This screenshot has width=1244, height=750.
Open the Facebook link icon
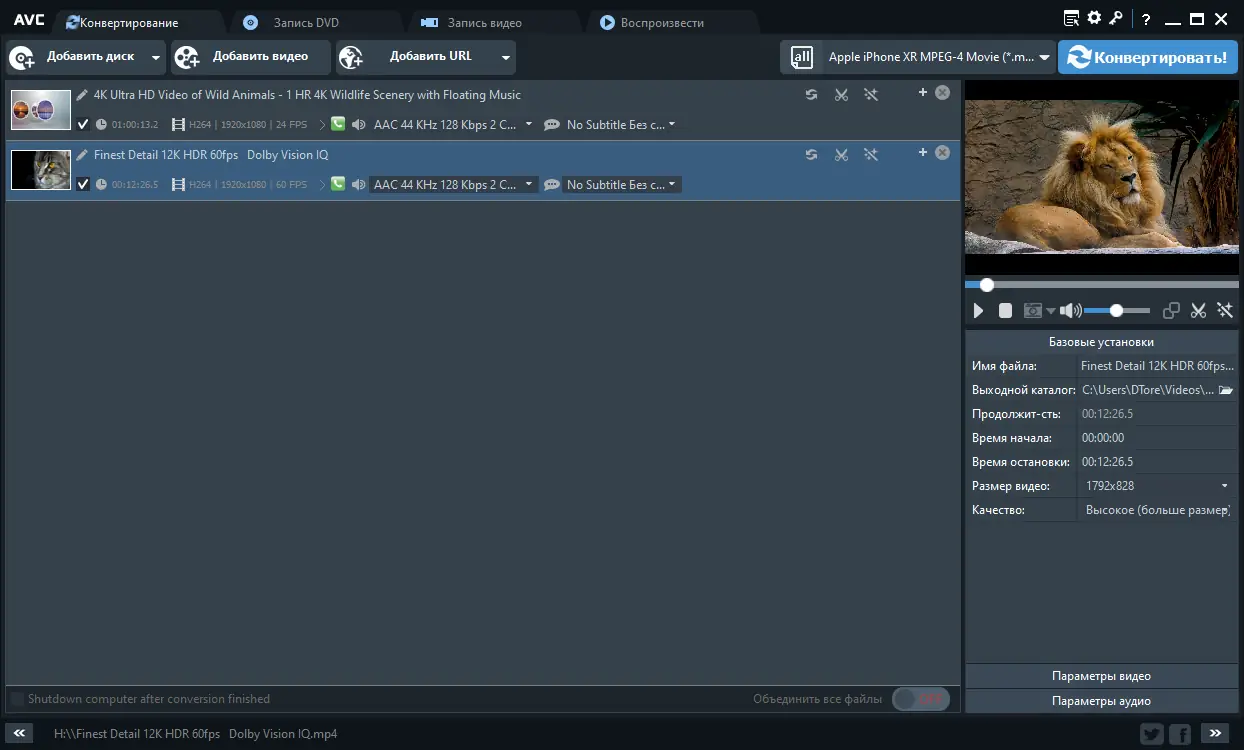[1180, 734]
